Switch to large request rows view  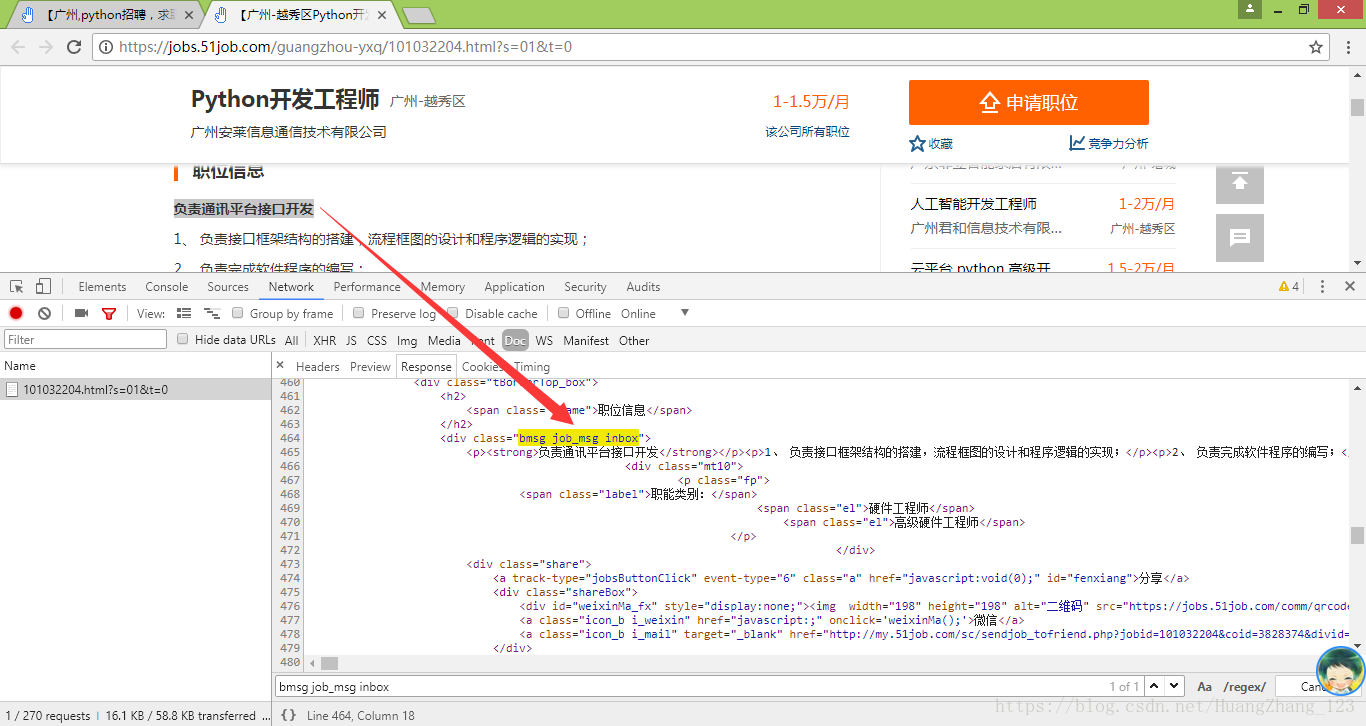(x=183, y=313)
